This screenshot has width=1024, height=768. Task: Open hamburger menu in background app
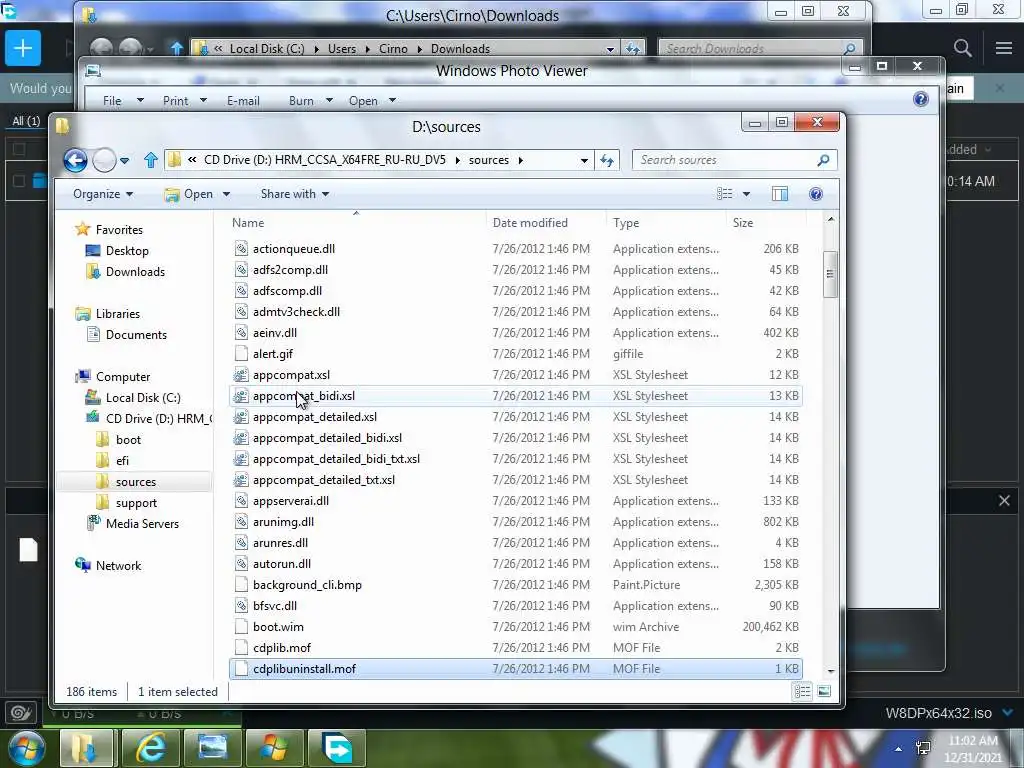click(1004, 48)
